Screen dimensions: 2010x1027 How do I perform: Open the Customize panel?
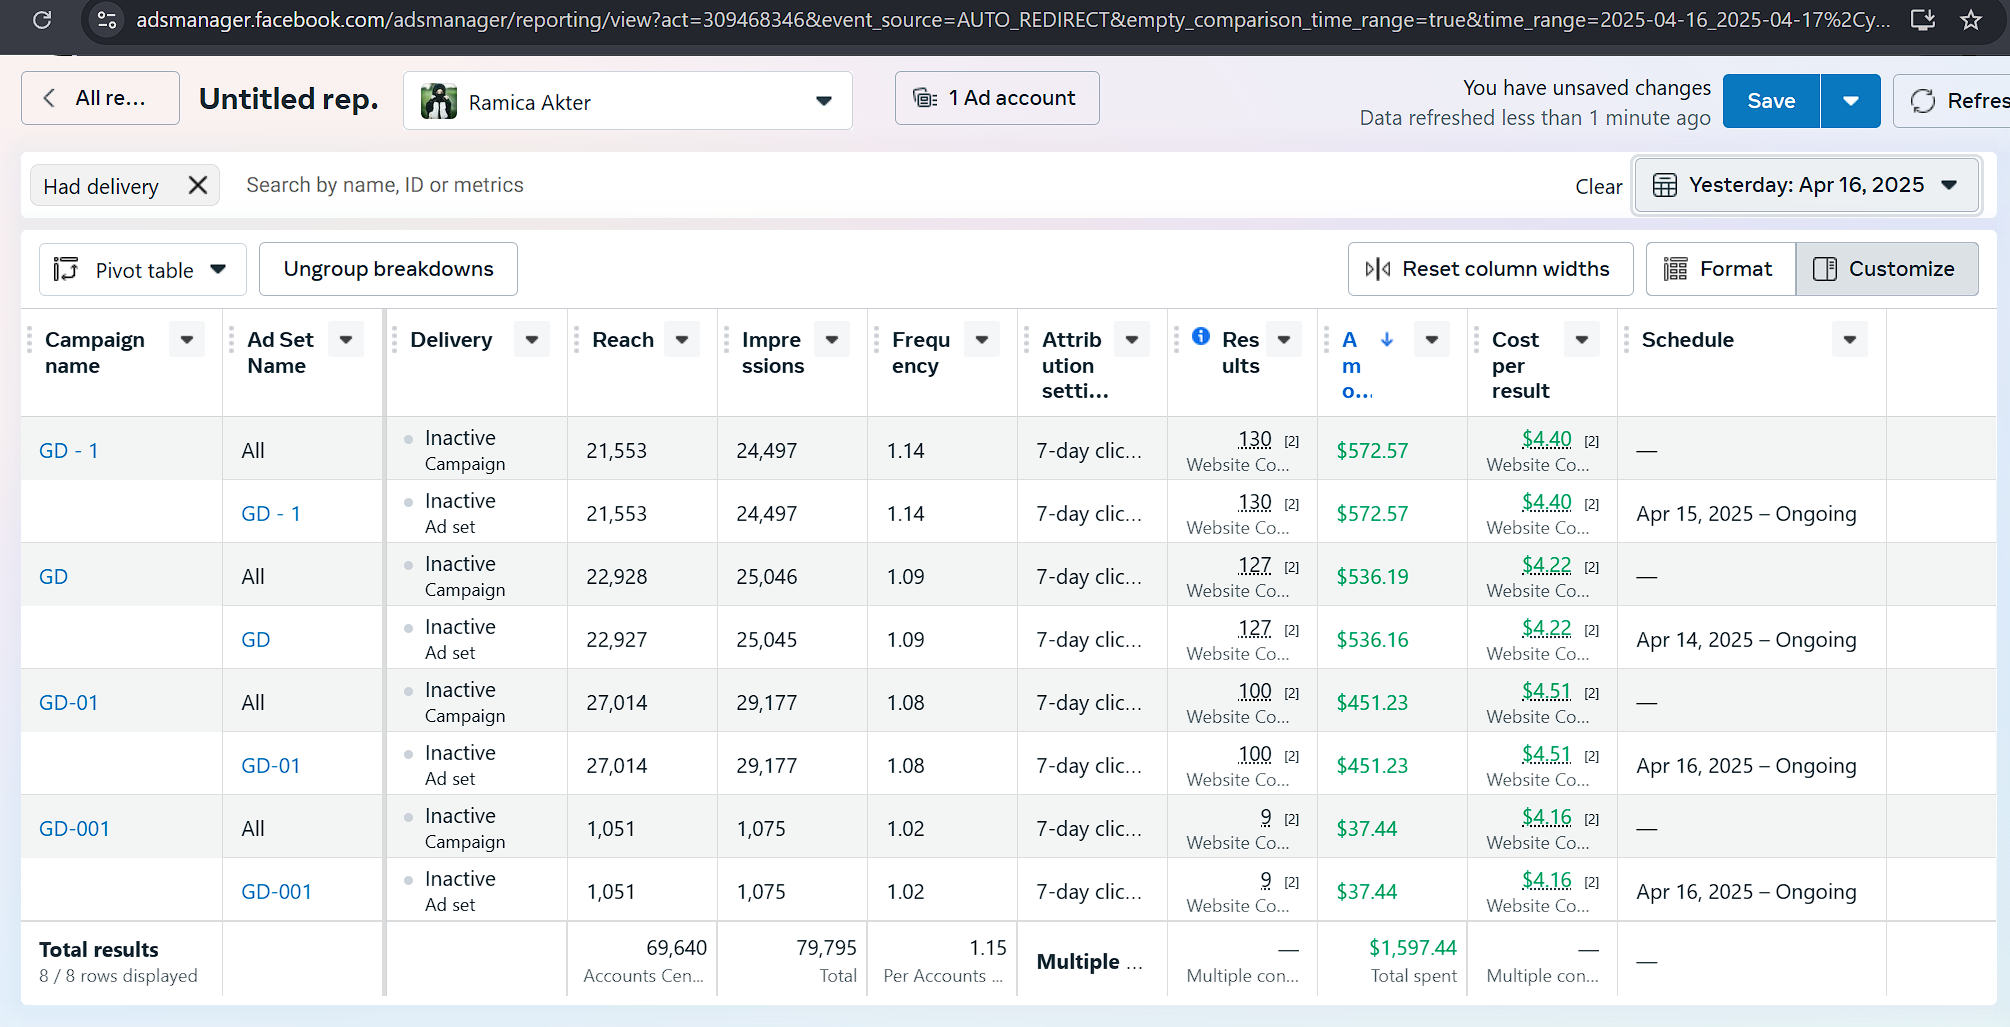1887,270
